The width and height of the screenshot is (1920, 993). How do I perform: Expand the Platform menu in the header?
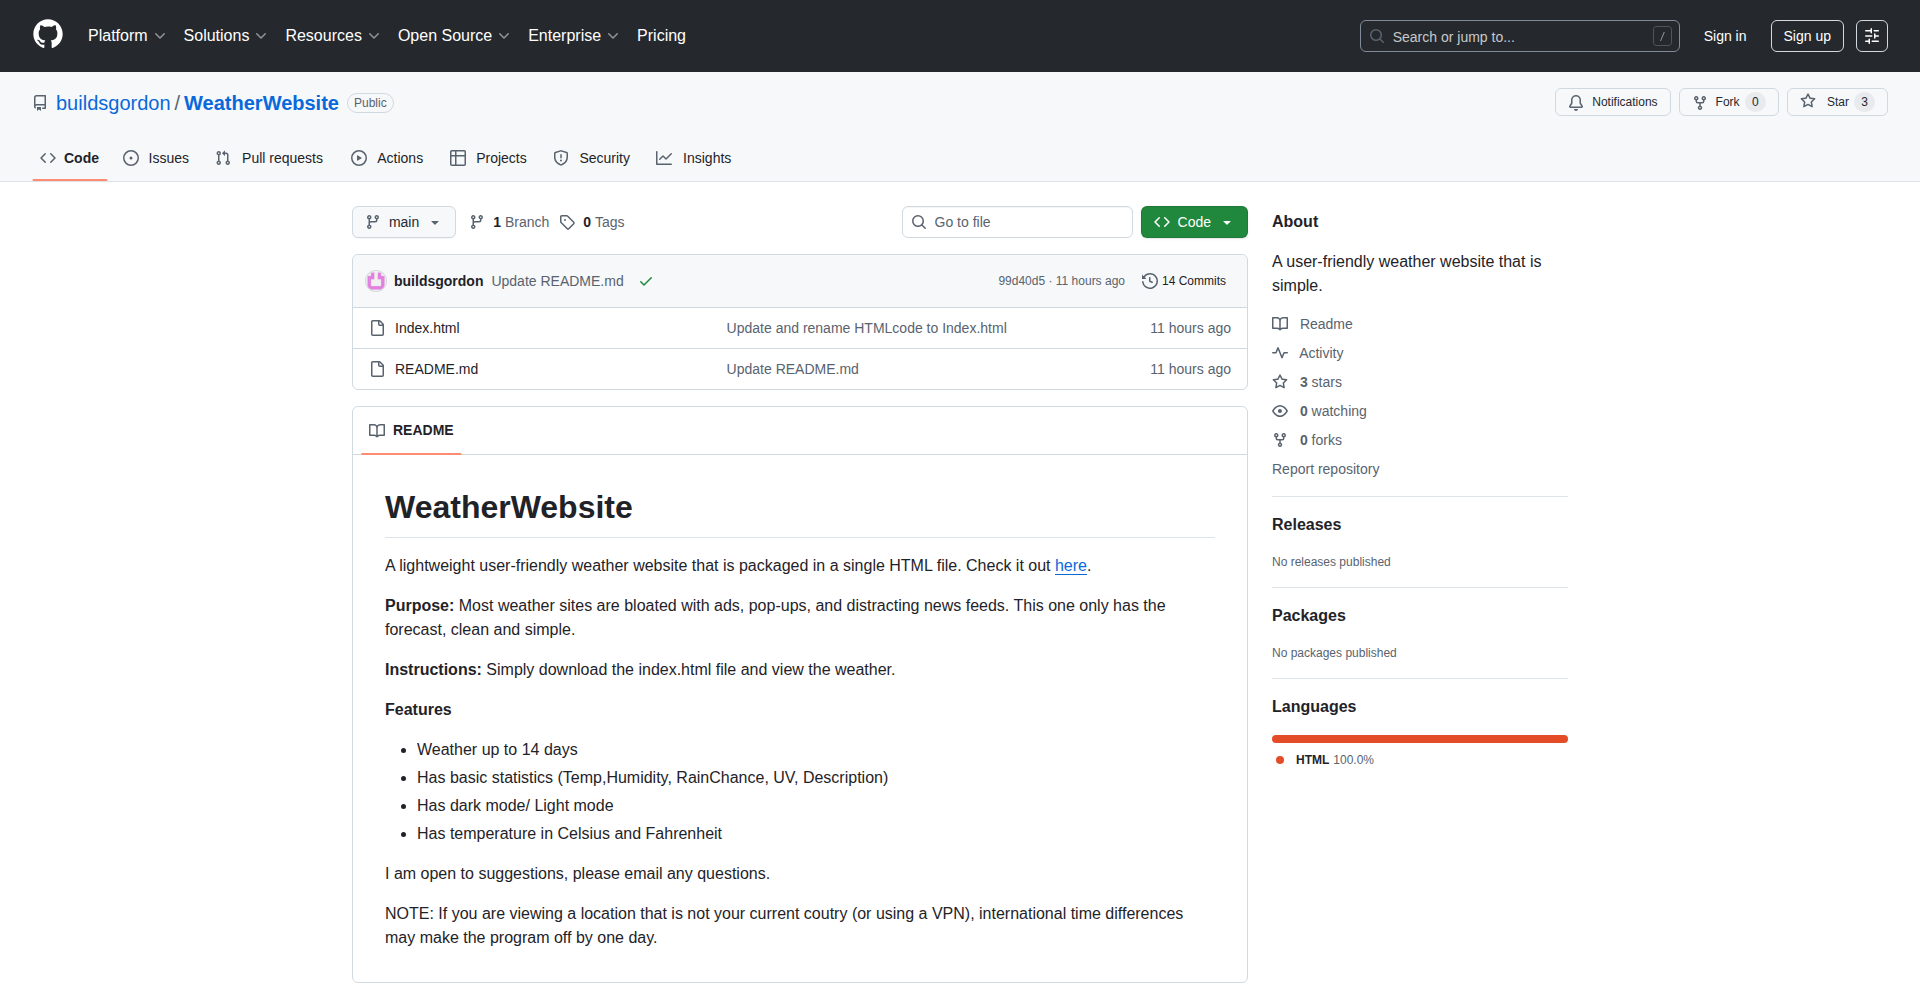coord(126,36)
